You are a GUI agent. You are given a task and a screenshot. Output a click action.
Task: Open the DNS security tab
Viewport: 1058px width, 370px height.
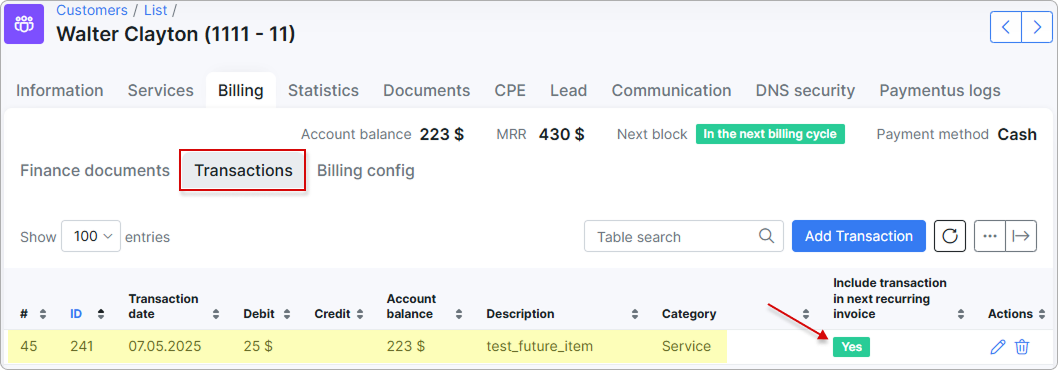[805, 90]
